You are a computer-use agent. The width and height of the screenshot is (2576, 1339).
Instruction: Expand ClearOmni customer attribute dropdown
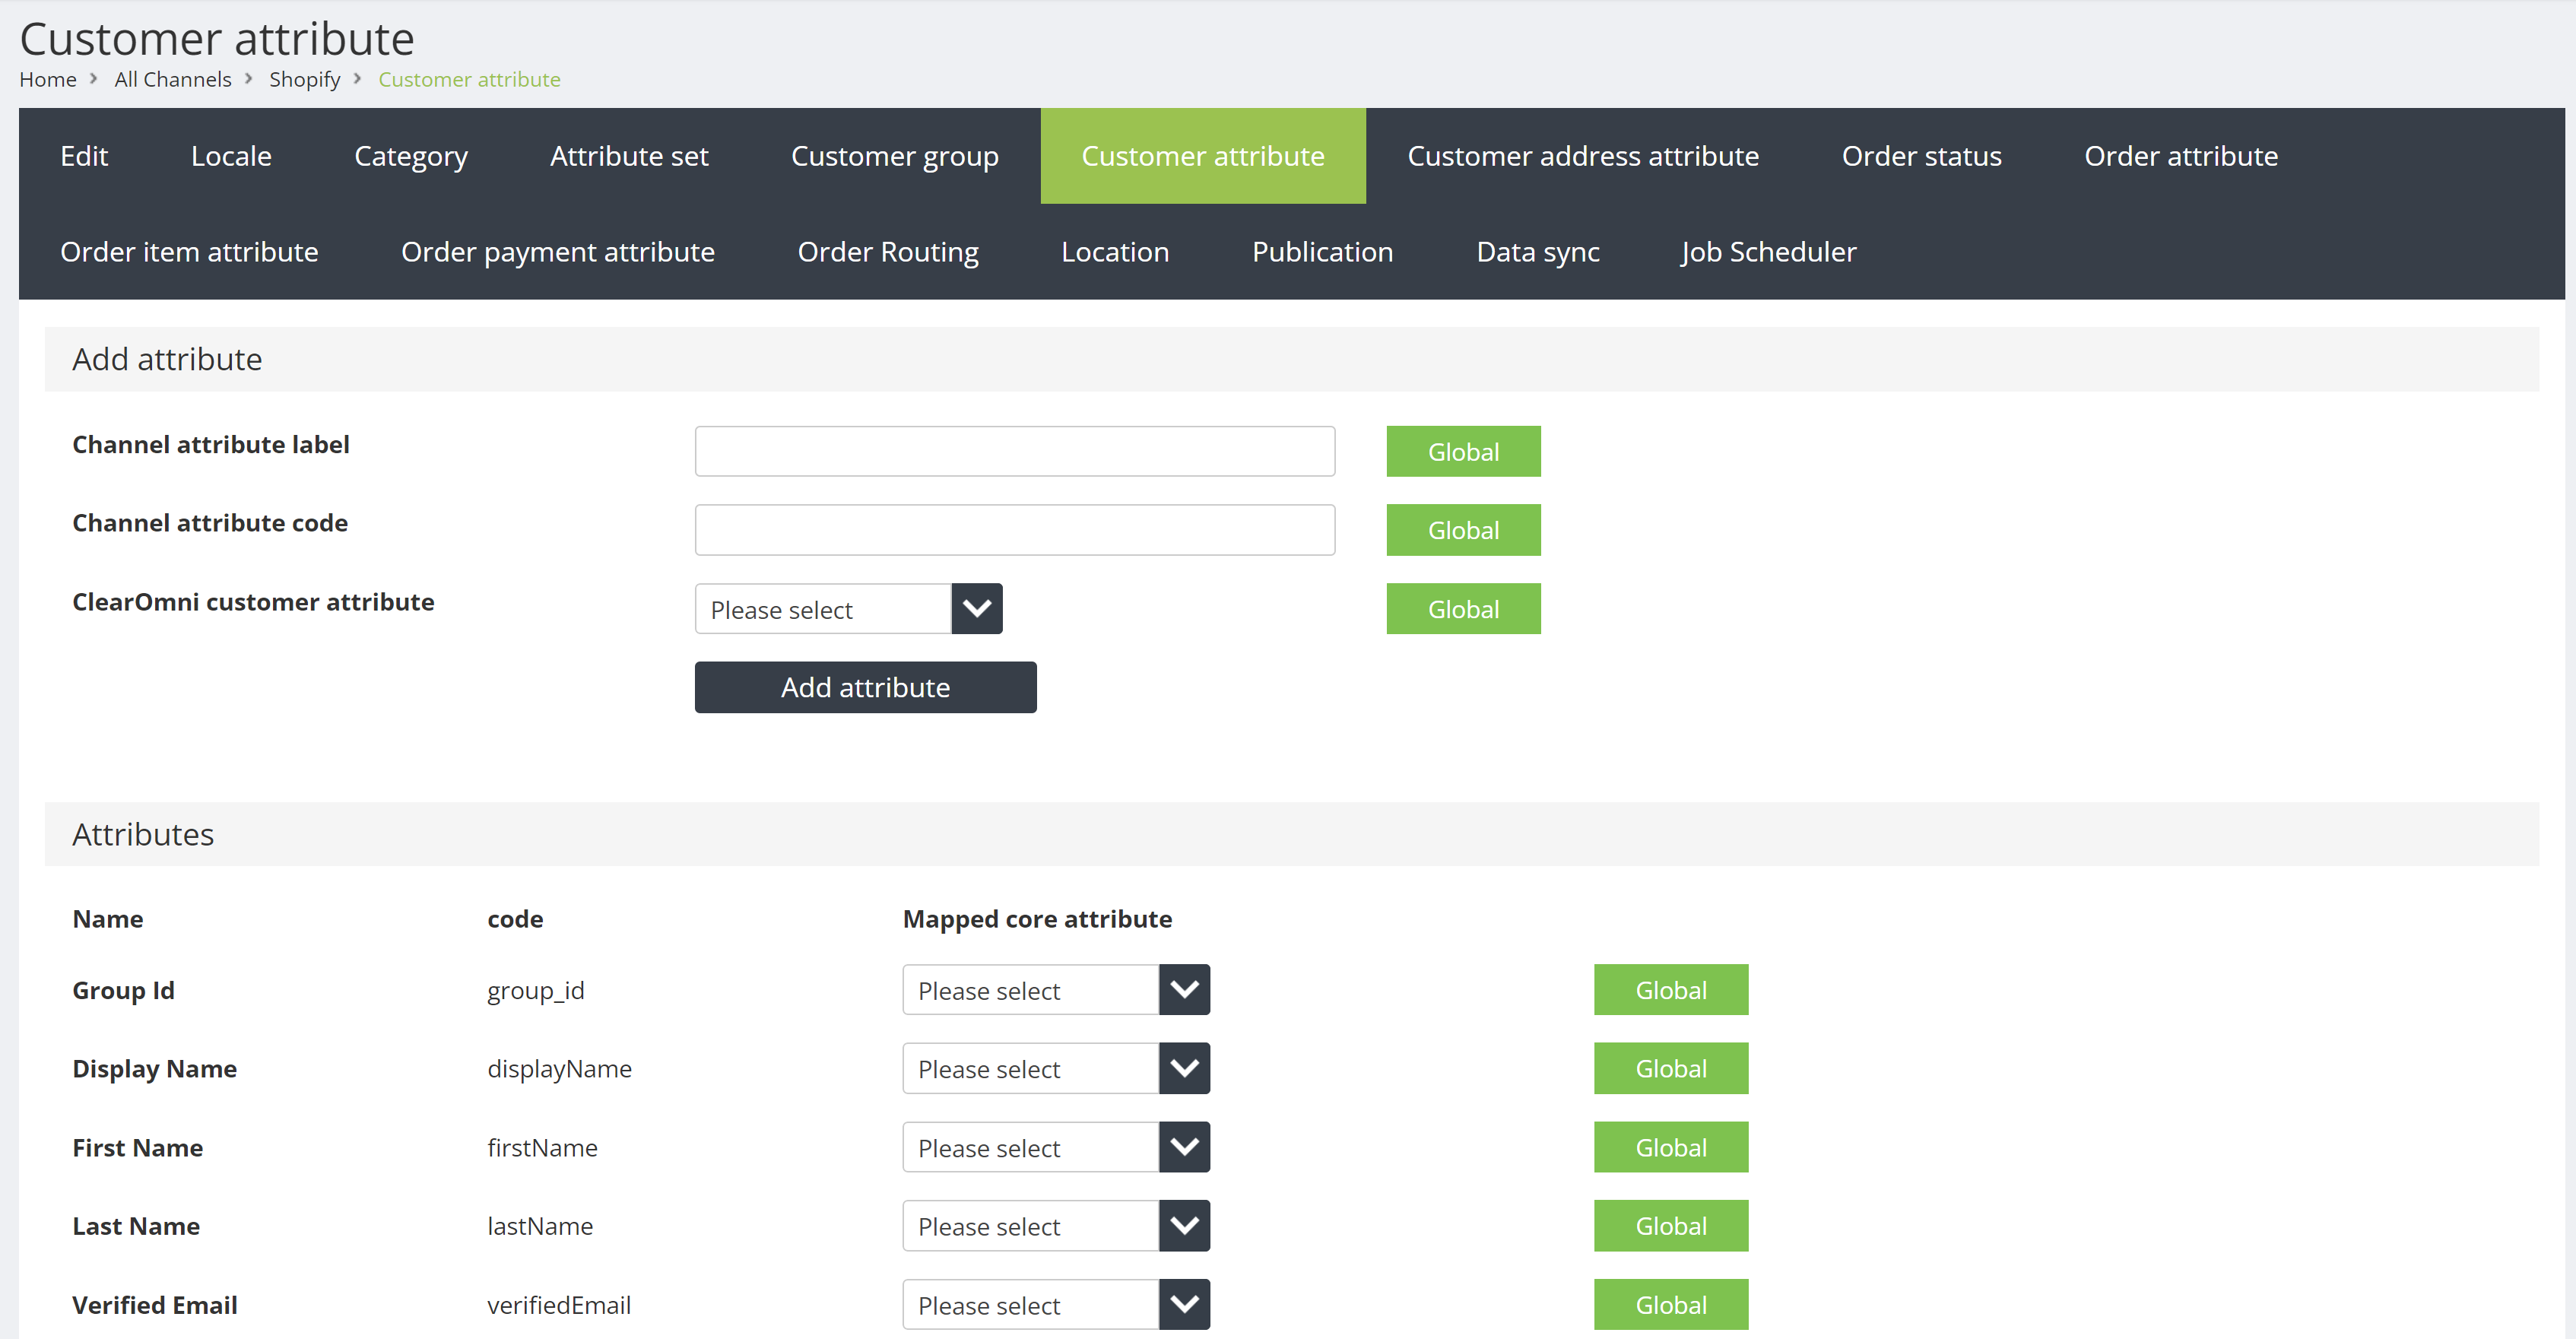coord(849,609)
